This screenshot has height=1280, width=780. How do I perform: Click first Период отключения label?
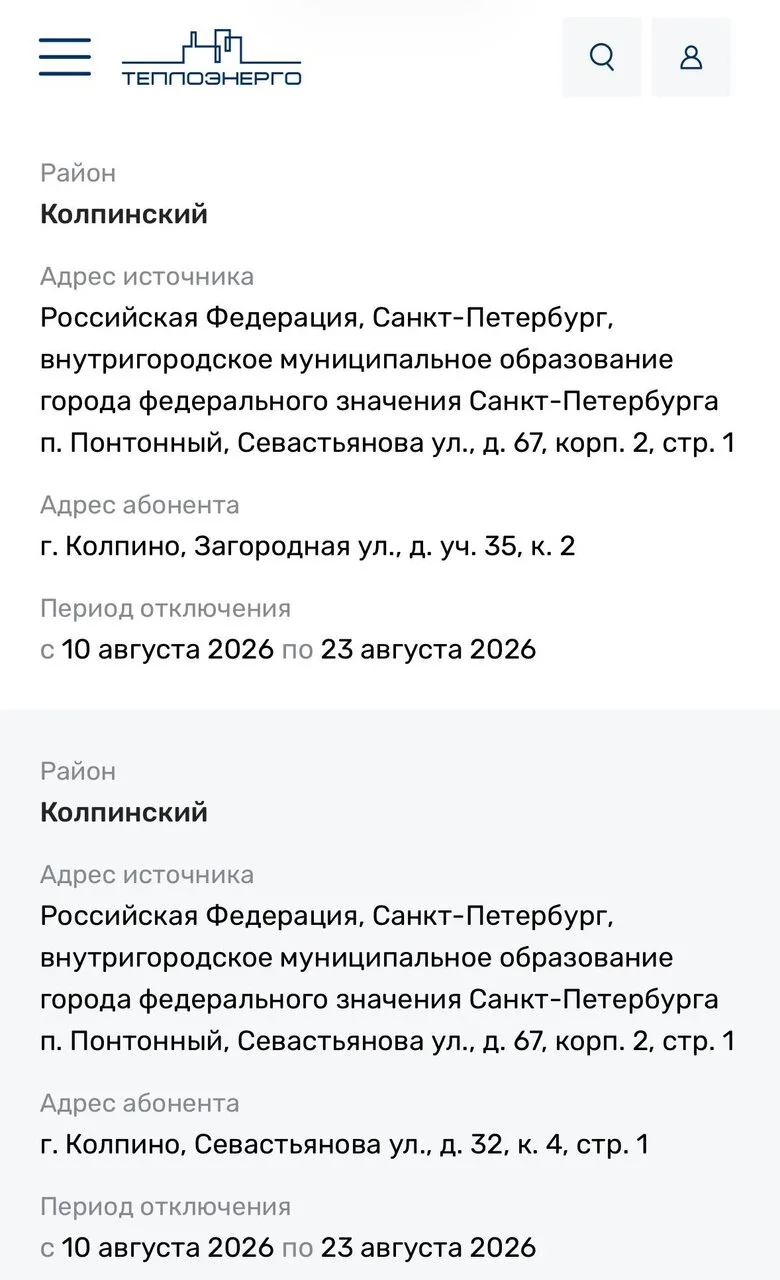click(x=165, y=608)
